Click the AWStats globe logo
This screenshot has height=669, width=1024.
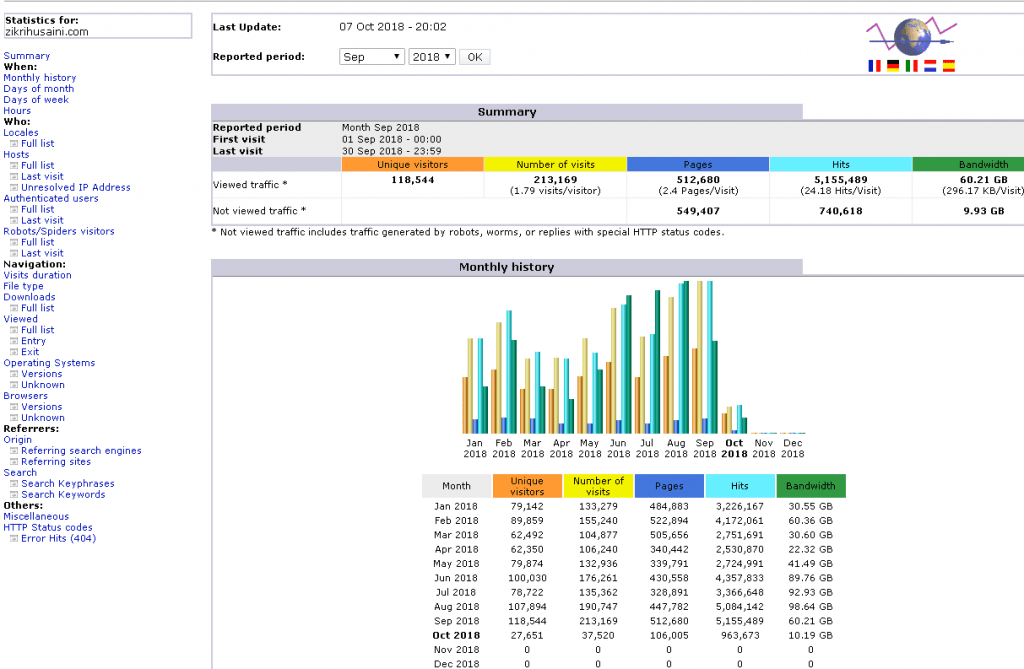pyautogui.click(x=910, y=37)
